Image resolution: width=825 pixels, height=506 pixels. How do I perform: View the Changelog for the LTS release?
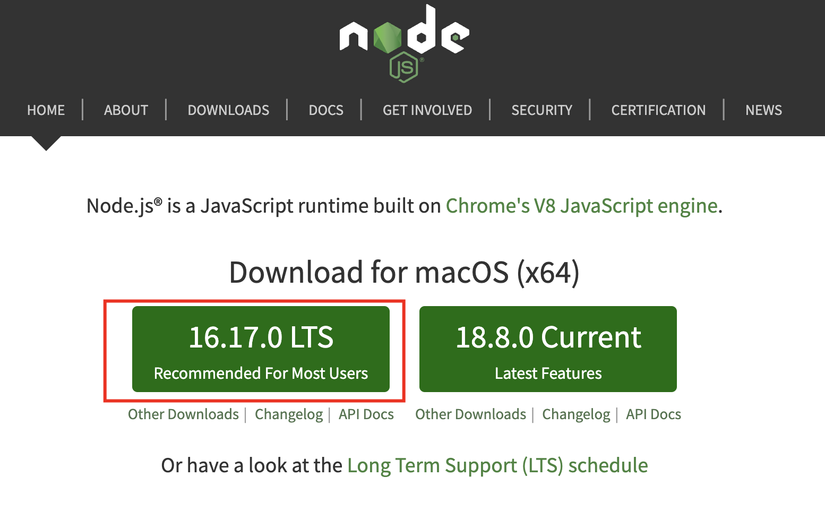point(289,414)
